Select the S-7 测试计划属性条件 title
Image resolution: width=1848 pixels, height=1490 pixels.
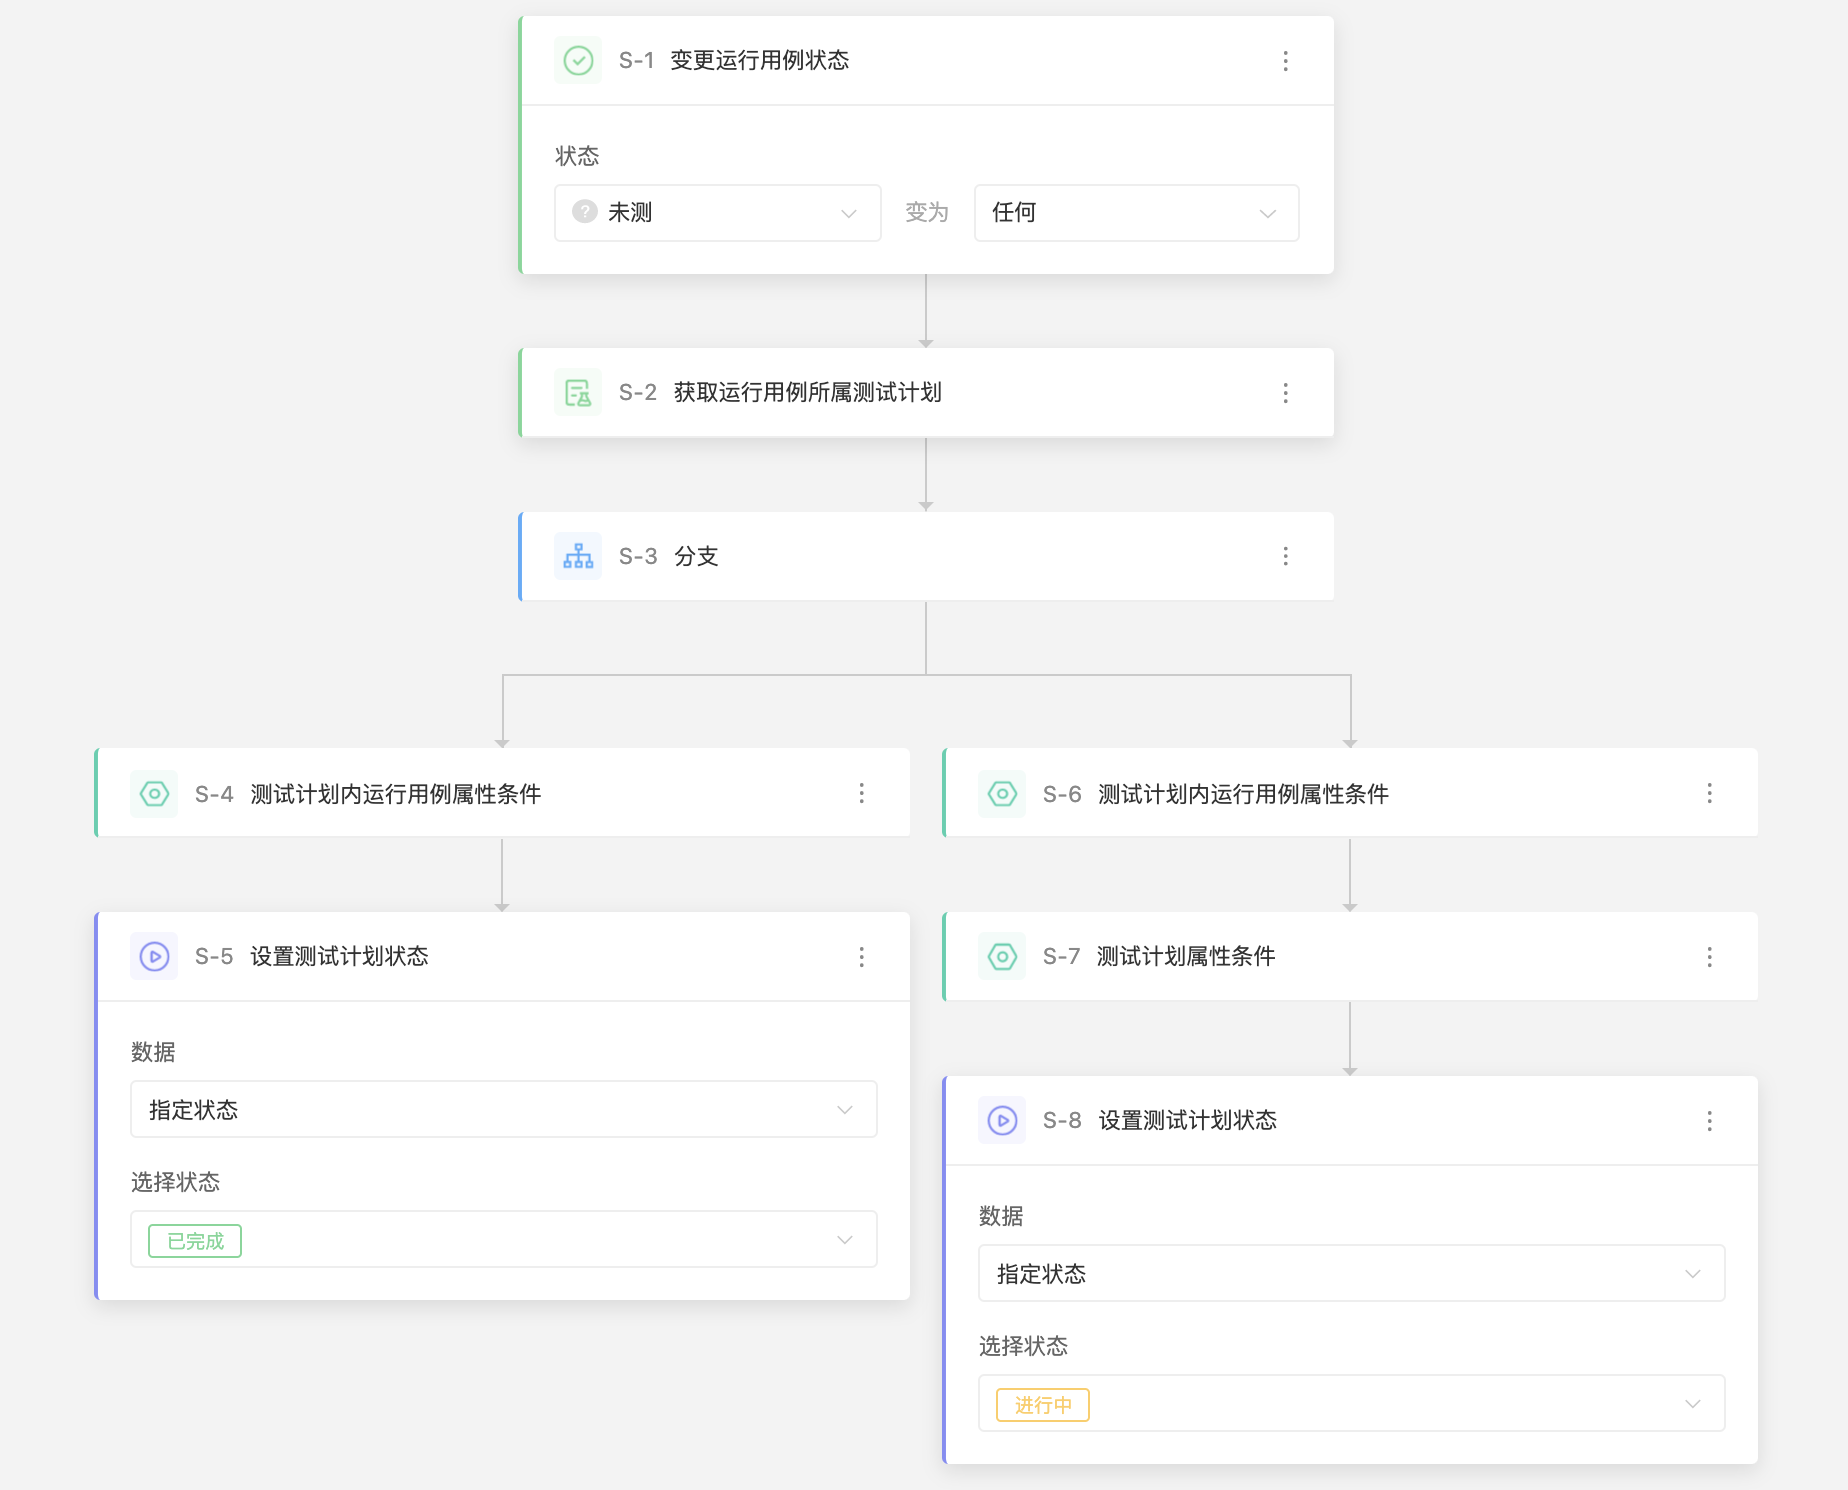coord(1186,956)
